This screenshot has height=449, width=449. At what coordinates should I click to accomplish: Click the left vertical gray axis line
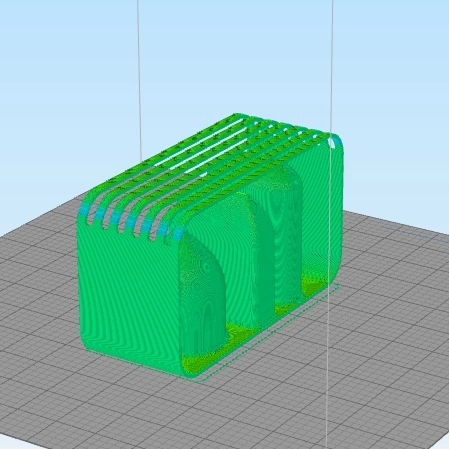click(139, 80)
